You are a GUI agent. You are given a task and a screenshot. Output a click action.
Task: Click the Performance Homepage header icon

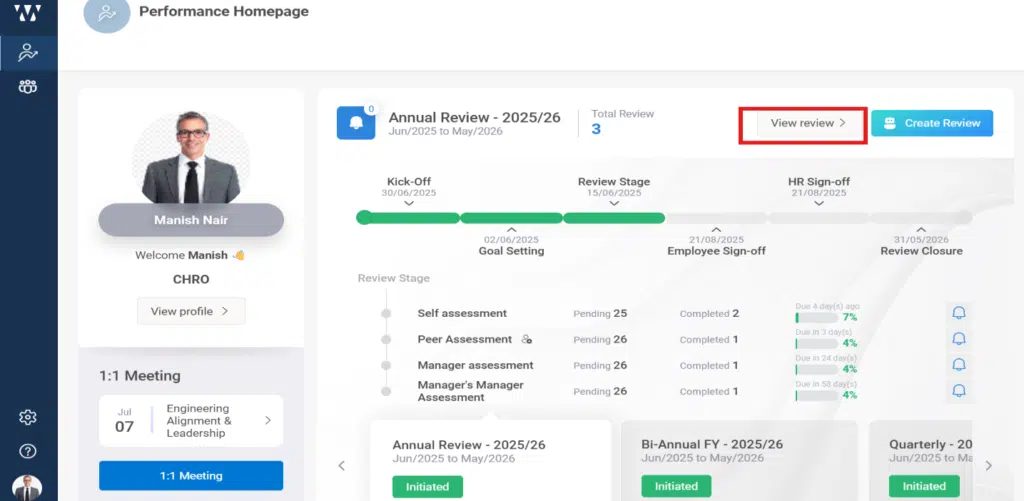106,13
